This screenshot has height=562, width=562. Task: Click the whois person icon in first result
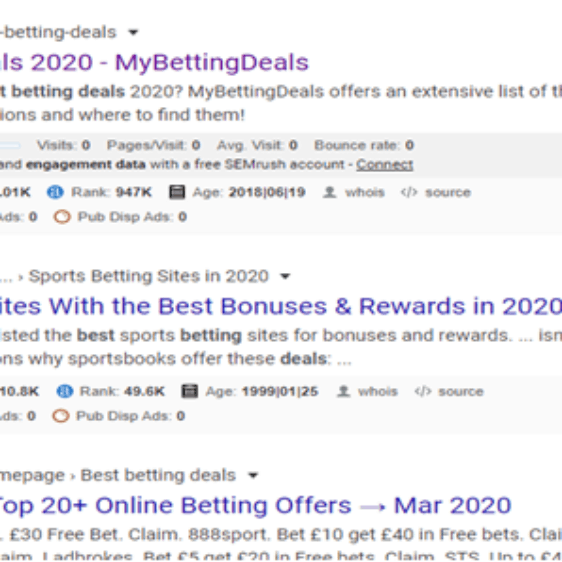[x=329, y=192]
